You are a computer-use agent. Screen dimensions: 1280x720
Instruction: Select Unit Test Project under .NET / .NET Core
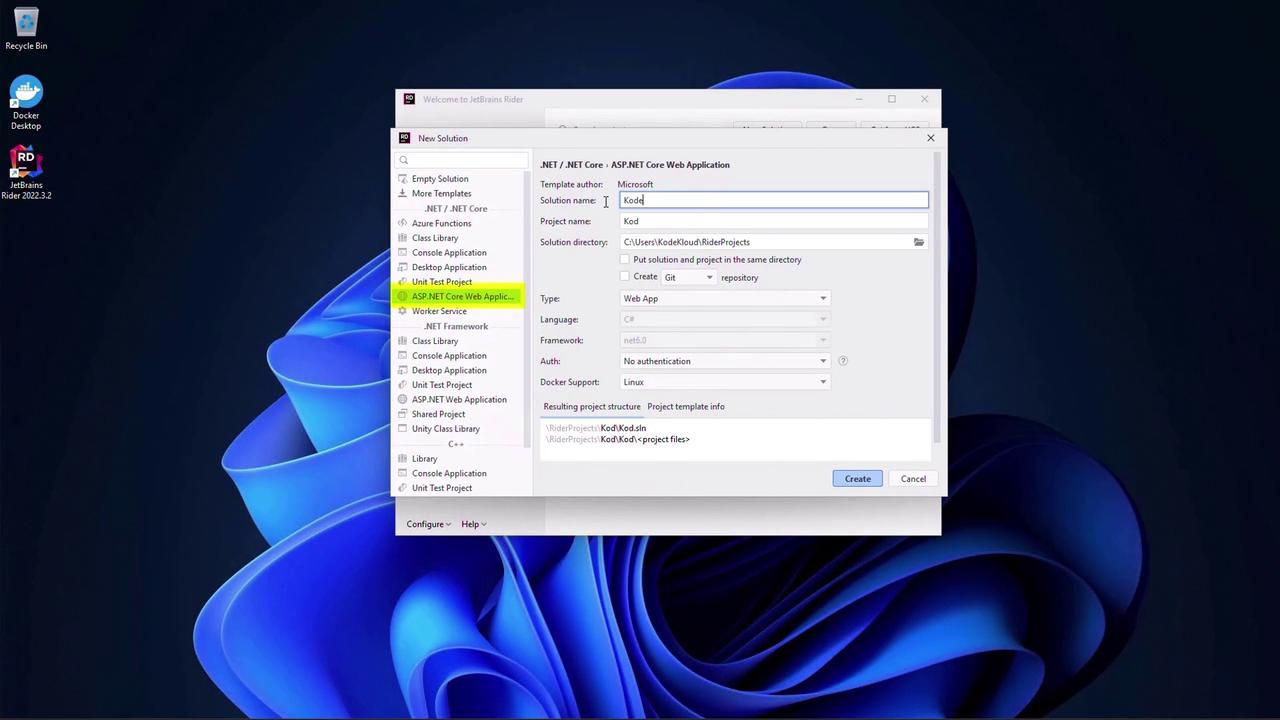[442, 282]
